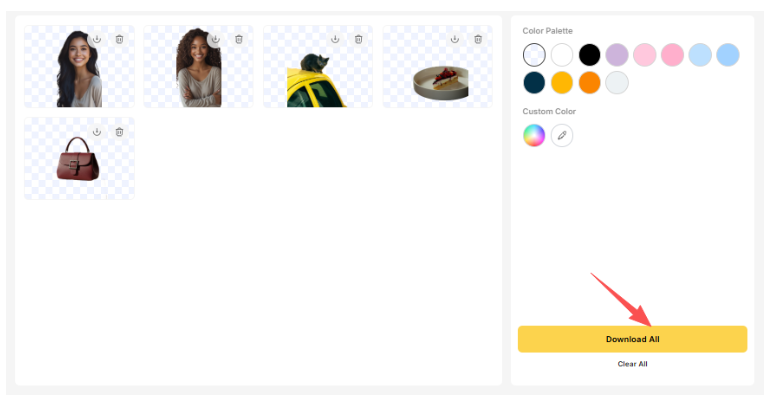Download the cat on yellow car image
The image size is (770, 401).
[x=335, y=39]
